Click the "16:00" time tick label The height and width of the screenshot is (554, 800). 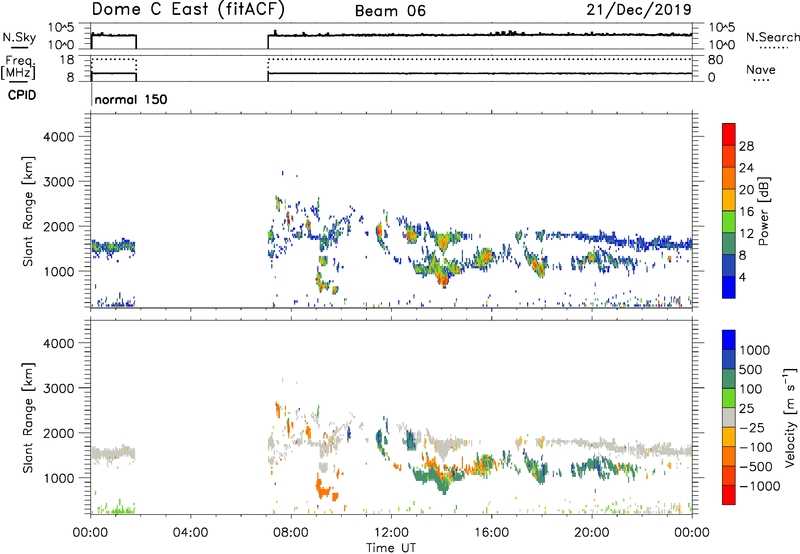click(491, 533)
